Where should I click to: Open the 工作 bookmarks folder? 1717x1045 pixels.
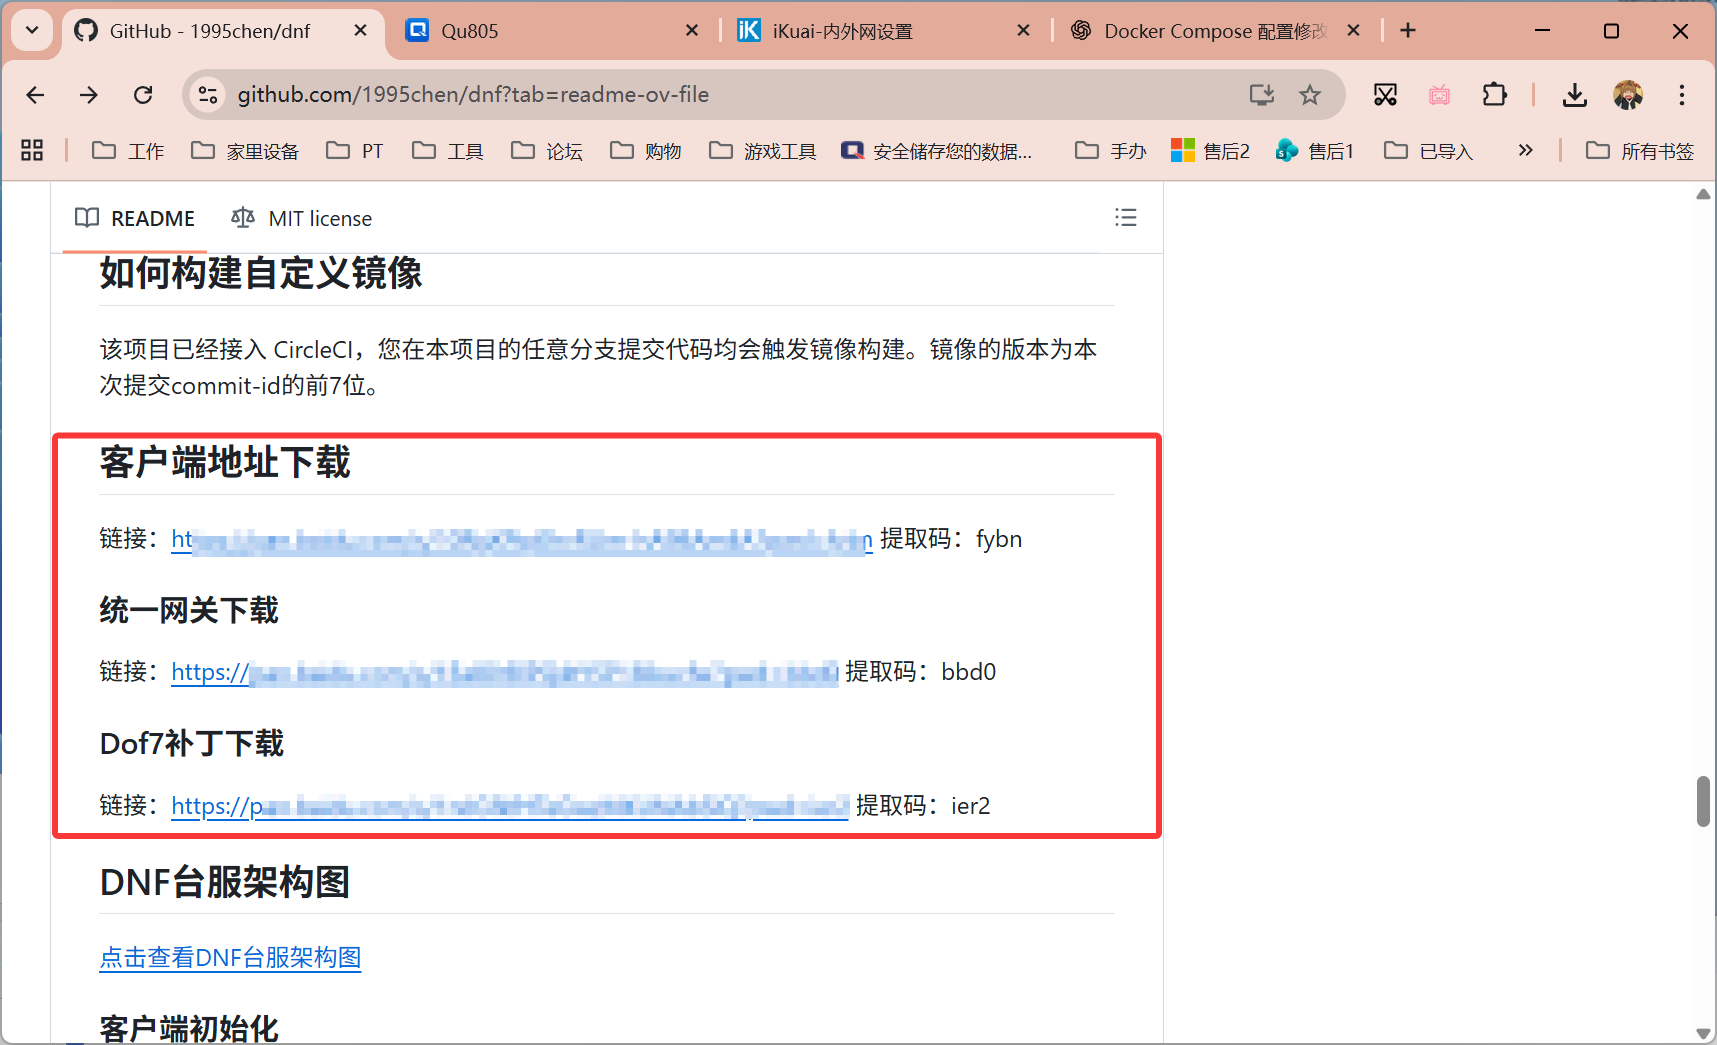pyautogui.click(x=128, y=150)
